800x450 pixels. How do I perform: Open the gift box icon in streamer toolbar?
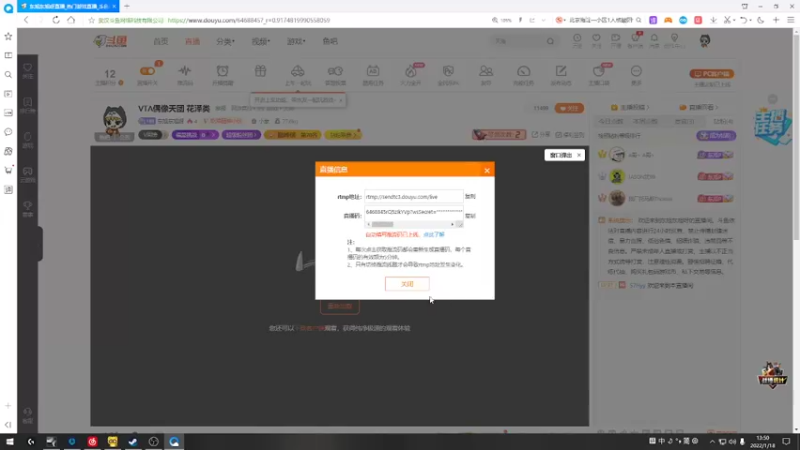pos(260,71)
